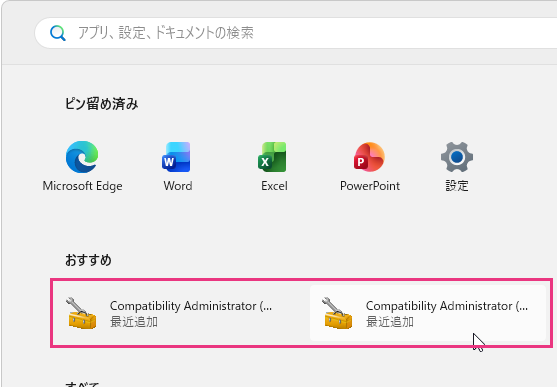The height and width of the screenshot is (387, 557).
Task: Click the おすすめ heading
Action: (x=88, y=260)
